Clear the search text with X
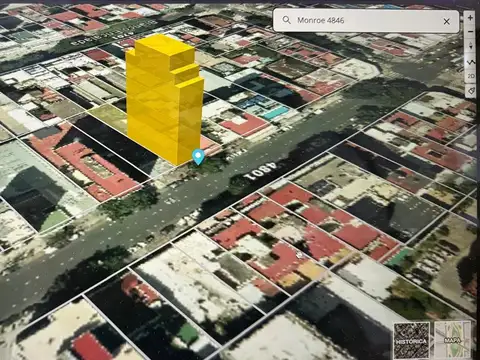Viewport: 480px width, 360px height. click(447, 22)
